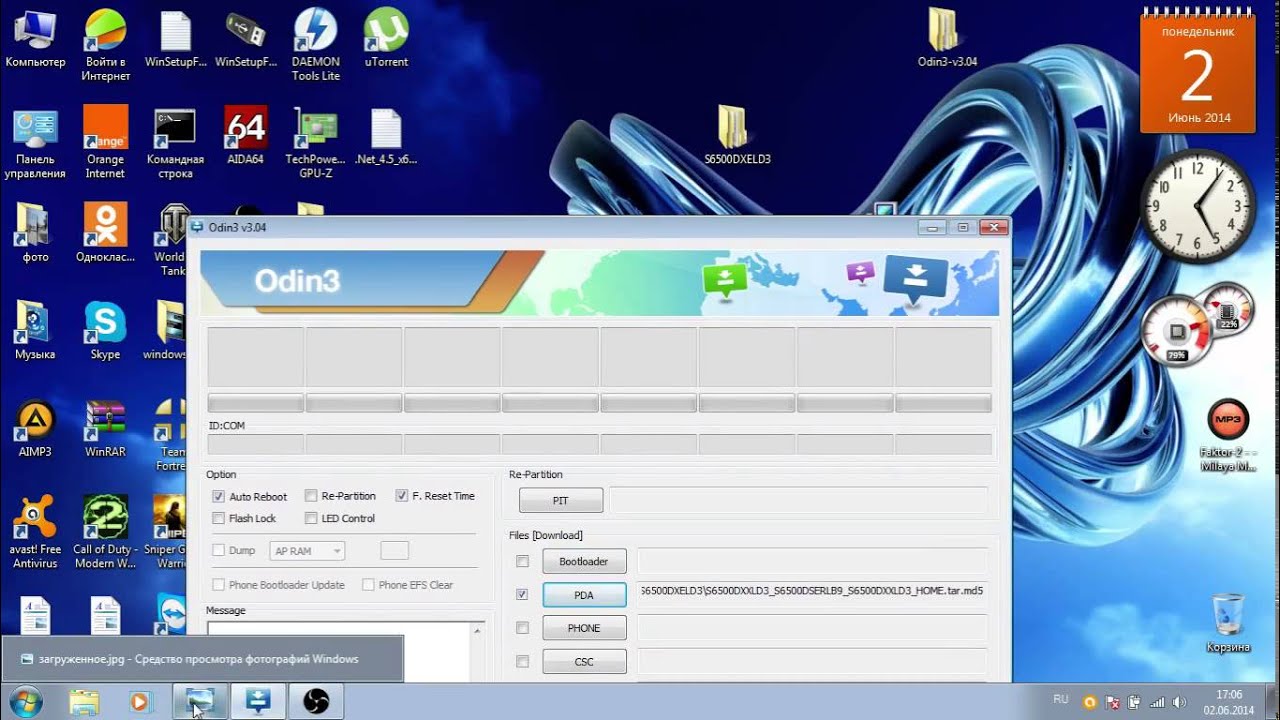
Task: Tick the PHONE file checkbox
Action: 522,628
